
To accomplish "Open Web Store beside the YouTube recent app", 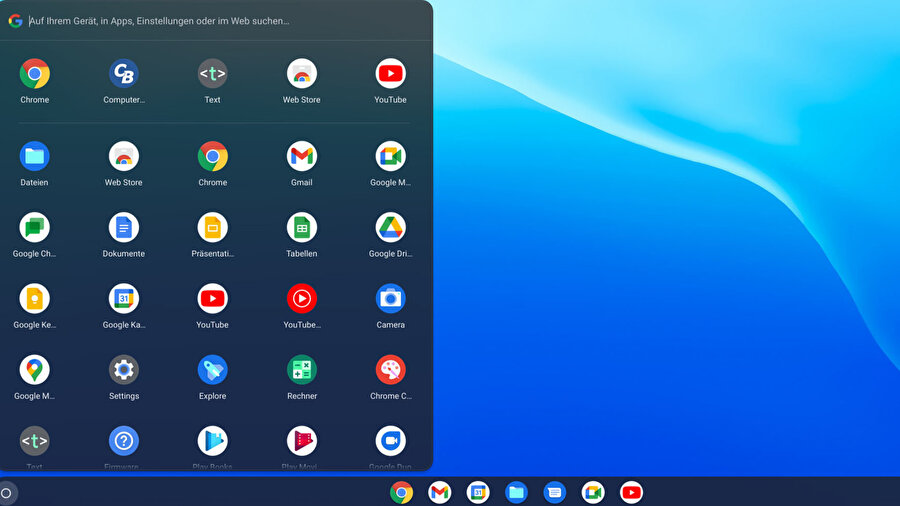I will point(301,73).
